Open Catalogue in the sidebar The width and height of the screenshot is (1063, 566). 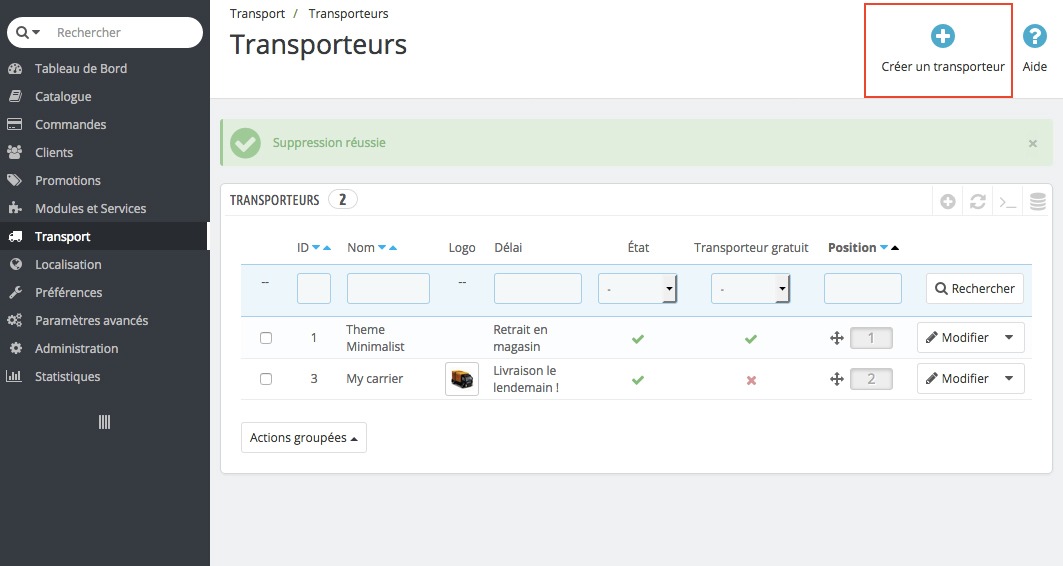(x=63, y=97)
